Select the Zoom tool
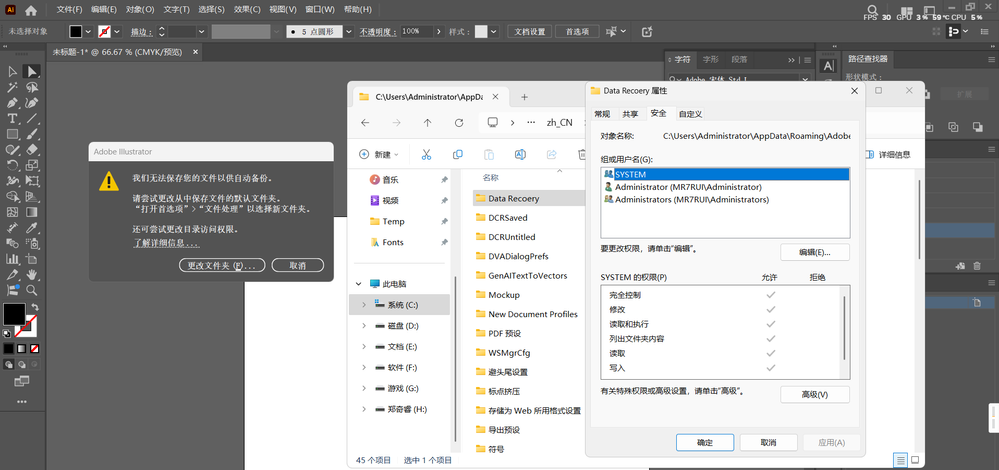 tap(31, 290)
